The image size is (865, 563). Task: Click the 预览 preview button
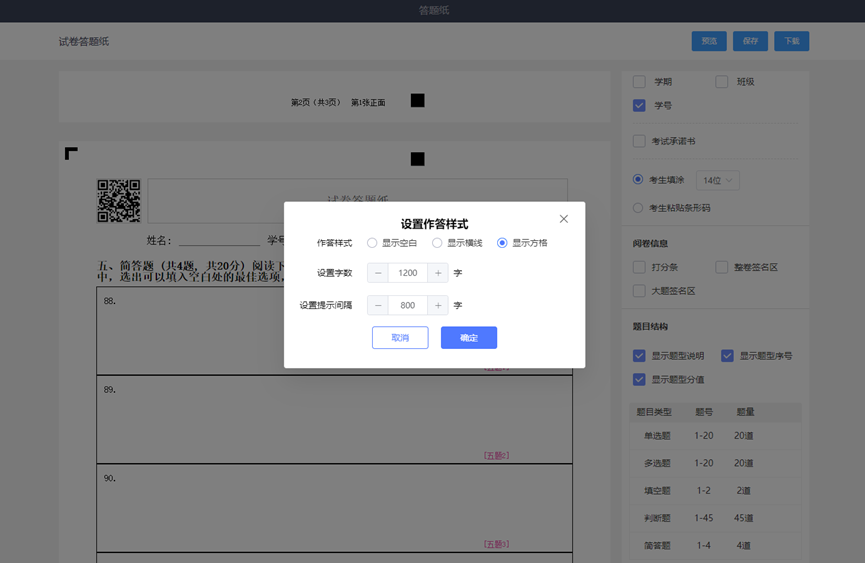point(709,41)
